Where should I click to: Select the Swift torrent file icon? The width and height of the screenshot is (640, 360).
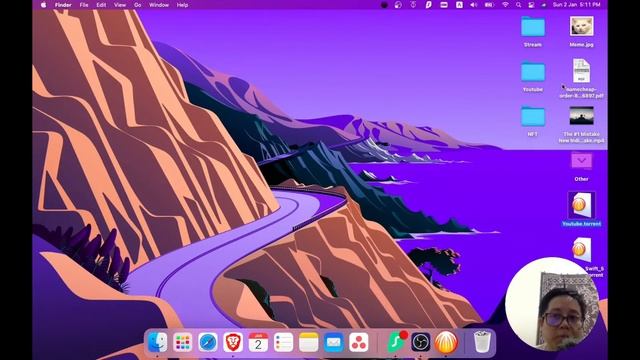tap(581, 250)
